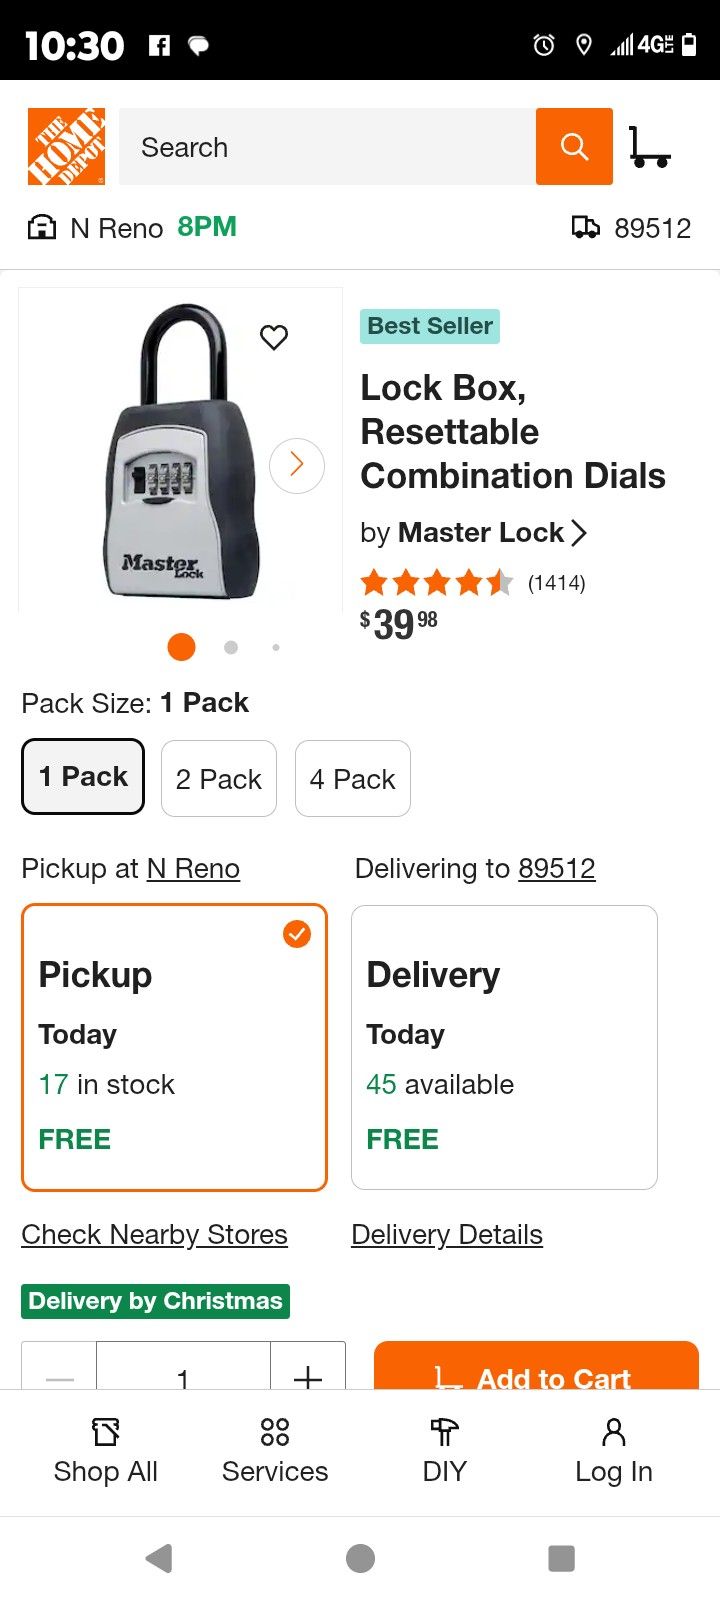The height and width of the screenshot is (1600, 720).
Task: Tap the second carousel dot indicator
Action: [231, 647]
